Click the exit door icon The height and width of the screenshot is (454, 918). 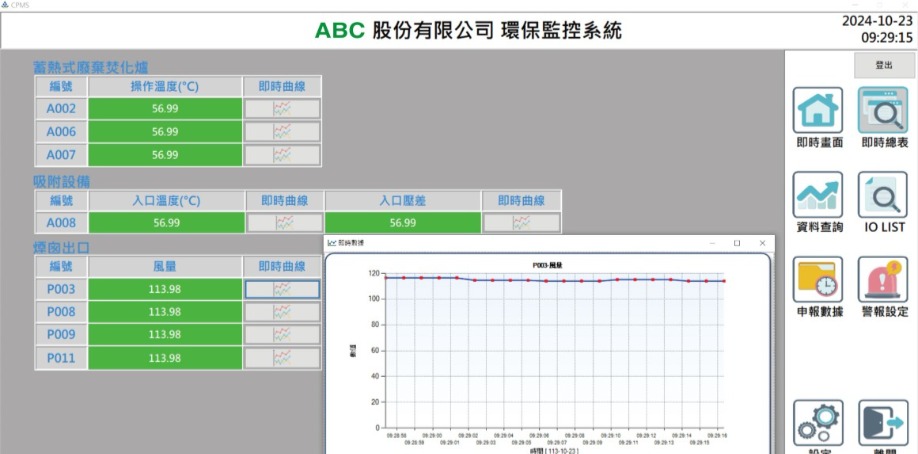(882, 423)
